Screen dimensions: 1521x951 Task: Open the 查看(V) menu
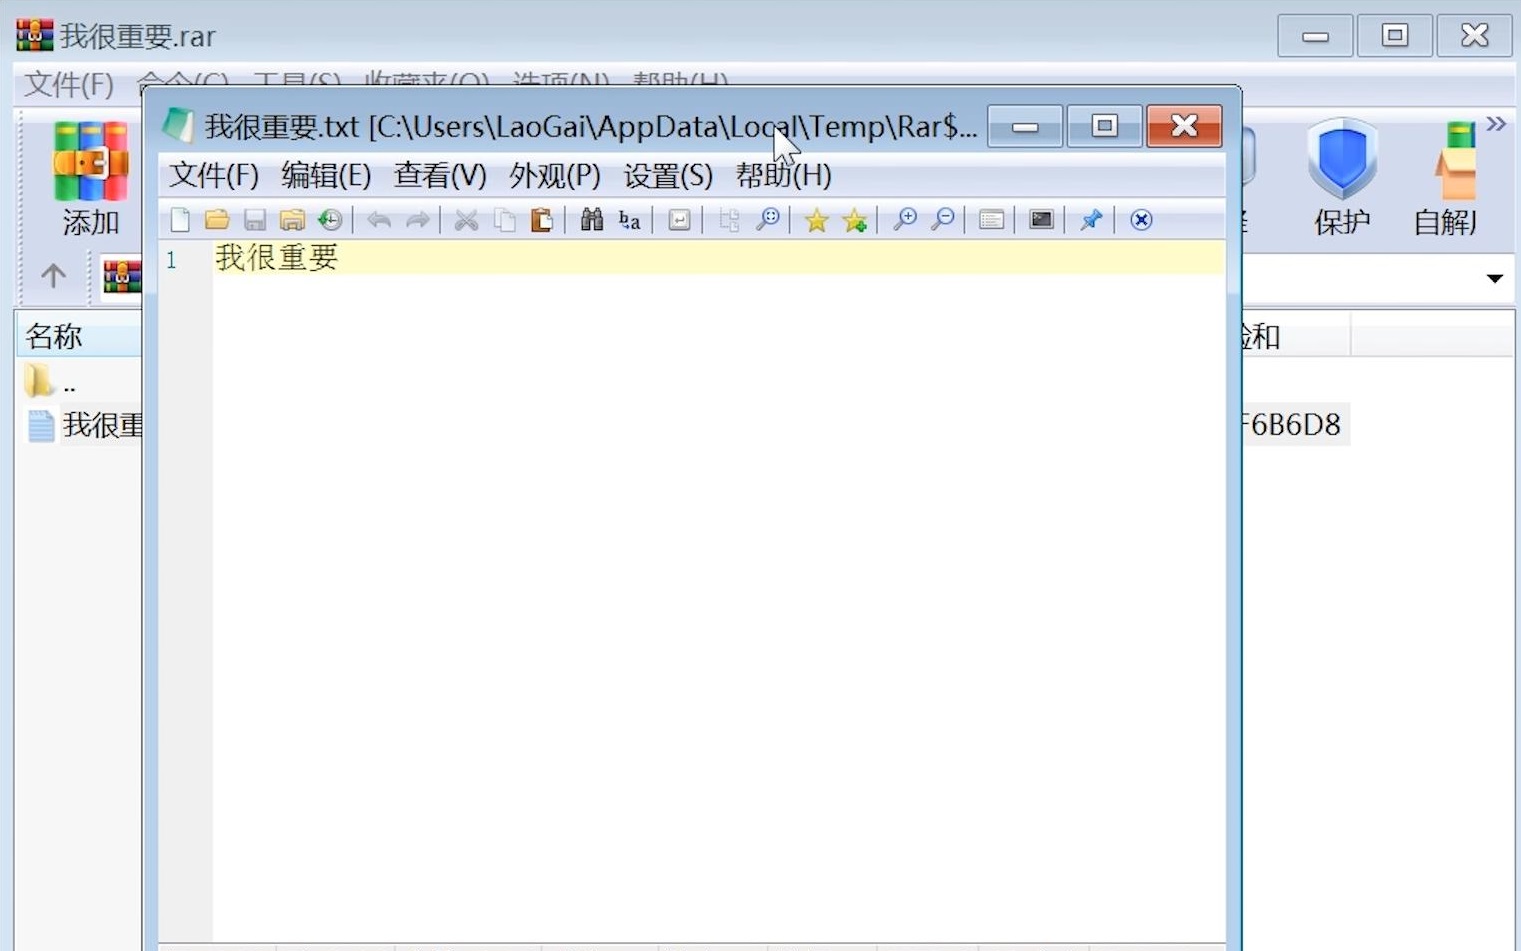[440, 176]
